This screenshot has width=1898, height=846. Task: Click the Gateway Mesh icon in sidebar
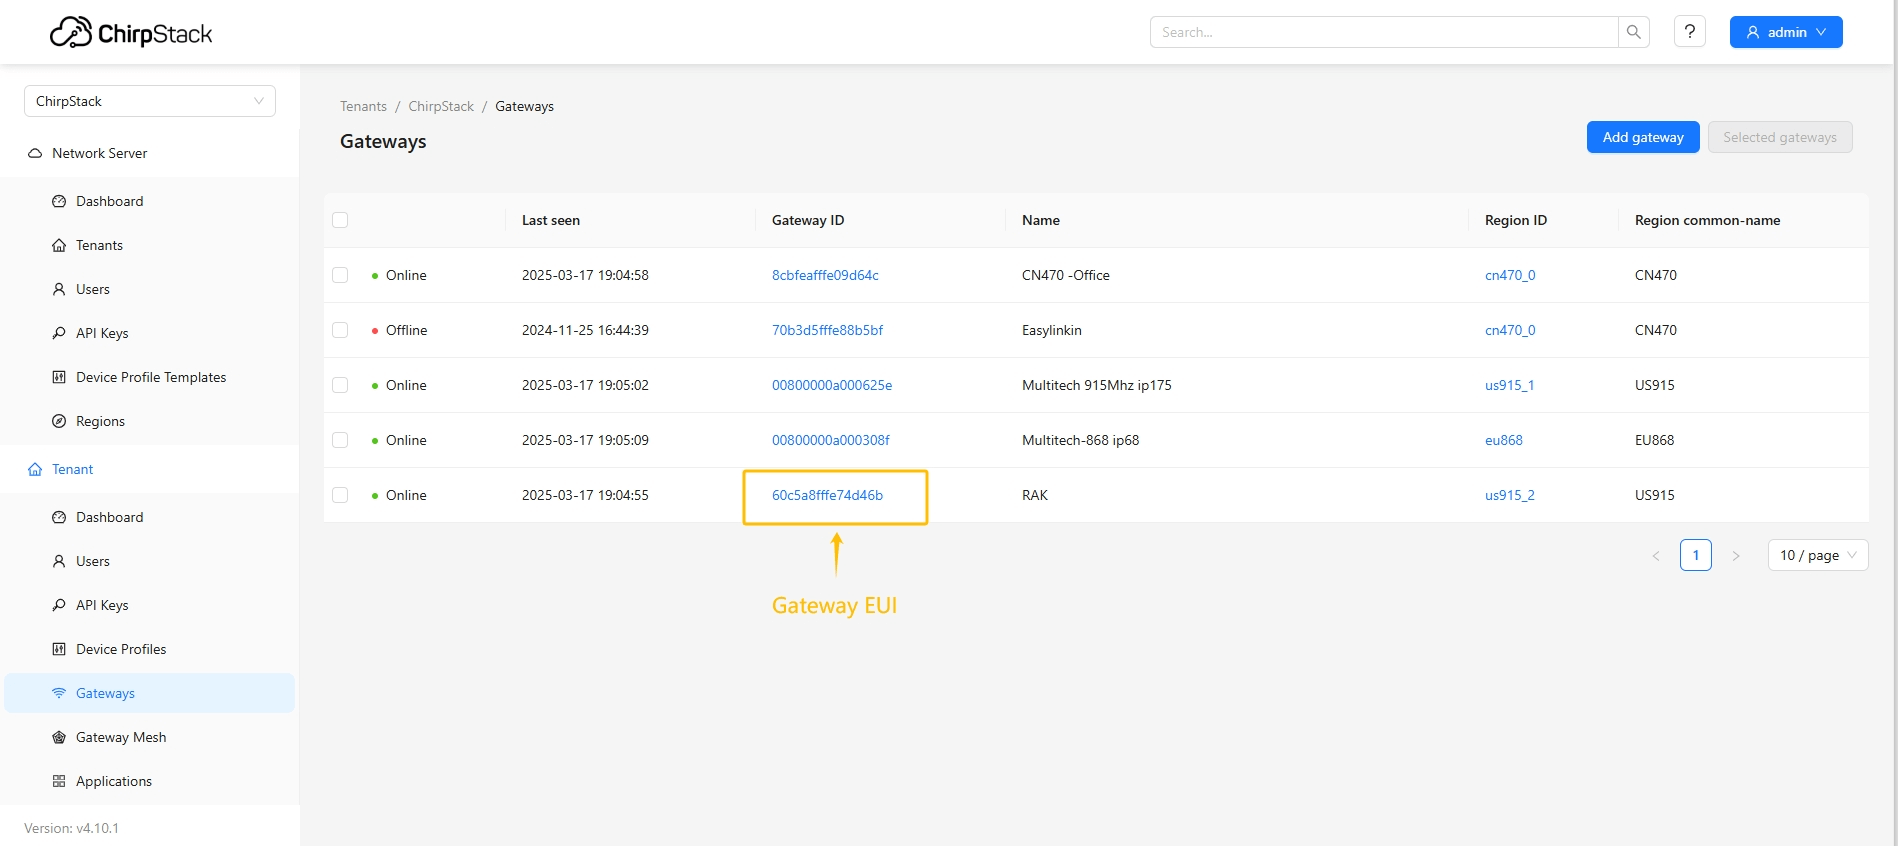coord(59,737)
